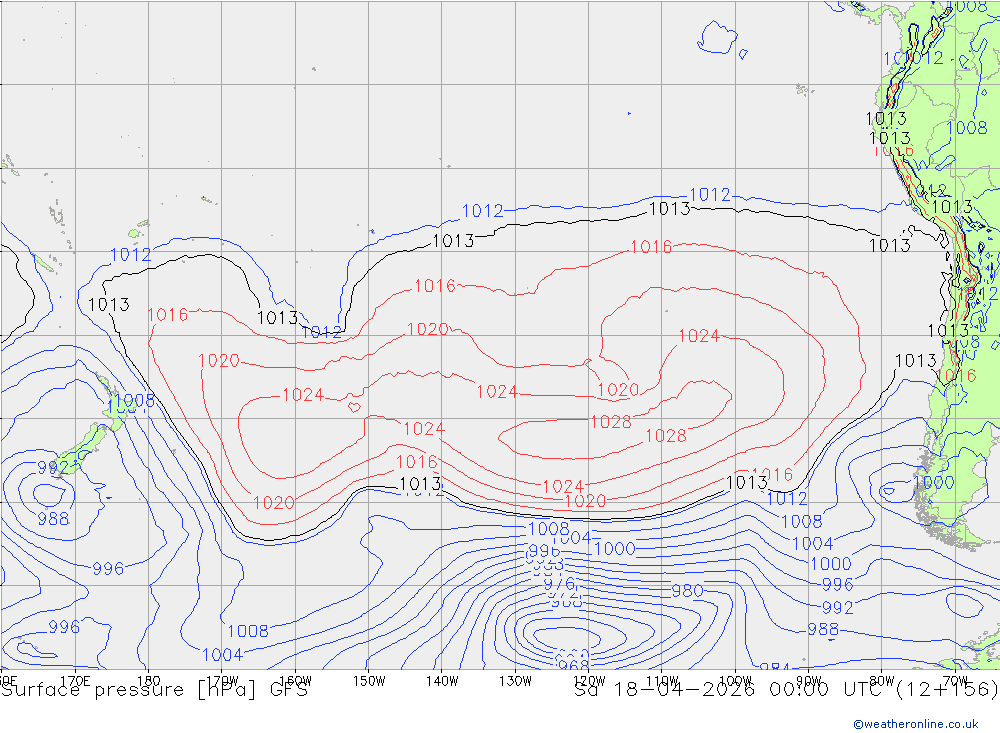The image size is (1000, 733).
Task: Select the 70W longitude axis label
Action: [955, 681]
